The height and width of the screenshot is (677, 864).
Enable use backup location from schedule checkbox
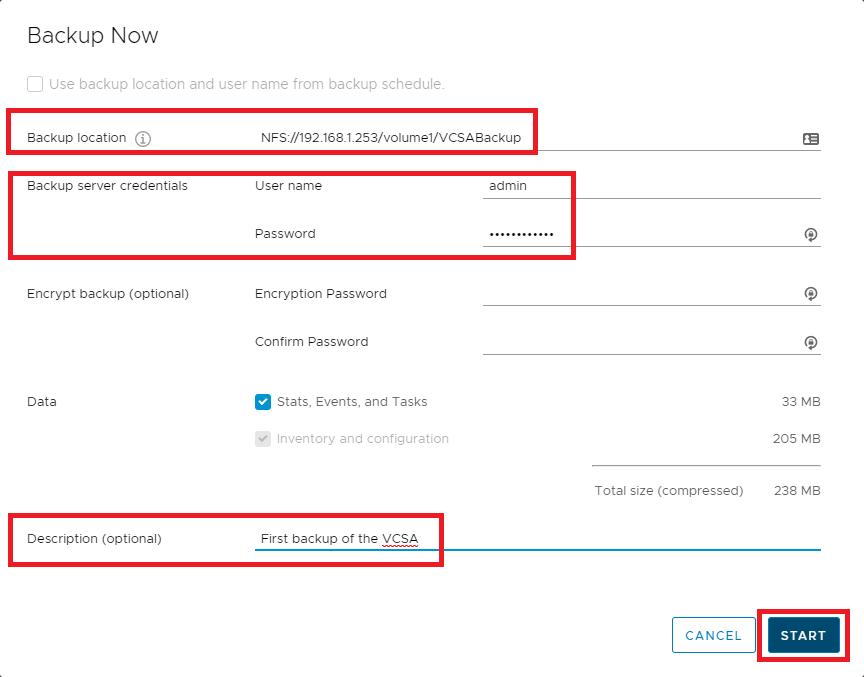click(x=35, y=84)
